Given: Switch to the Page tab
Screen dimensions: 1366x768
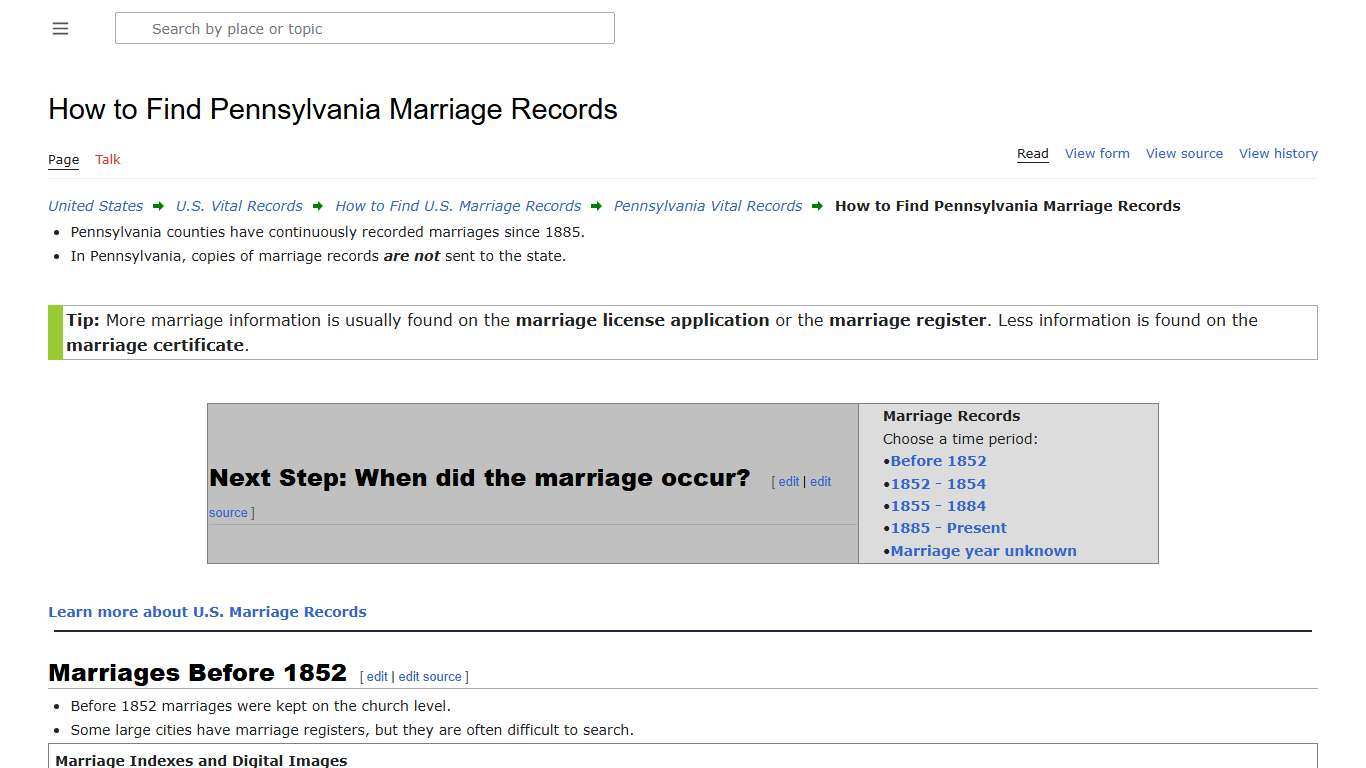Looking at the screenshot, I should (x=63, y=159).
